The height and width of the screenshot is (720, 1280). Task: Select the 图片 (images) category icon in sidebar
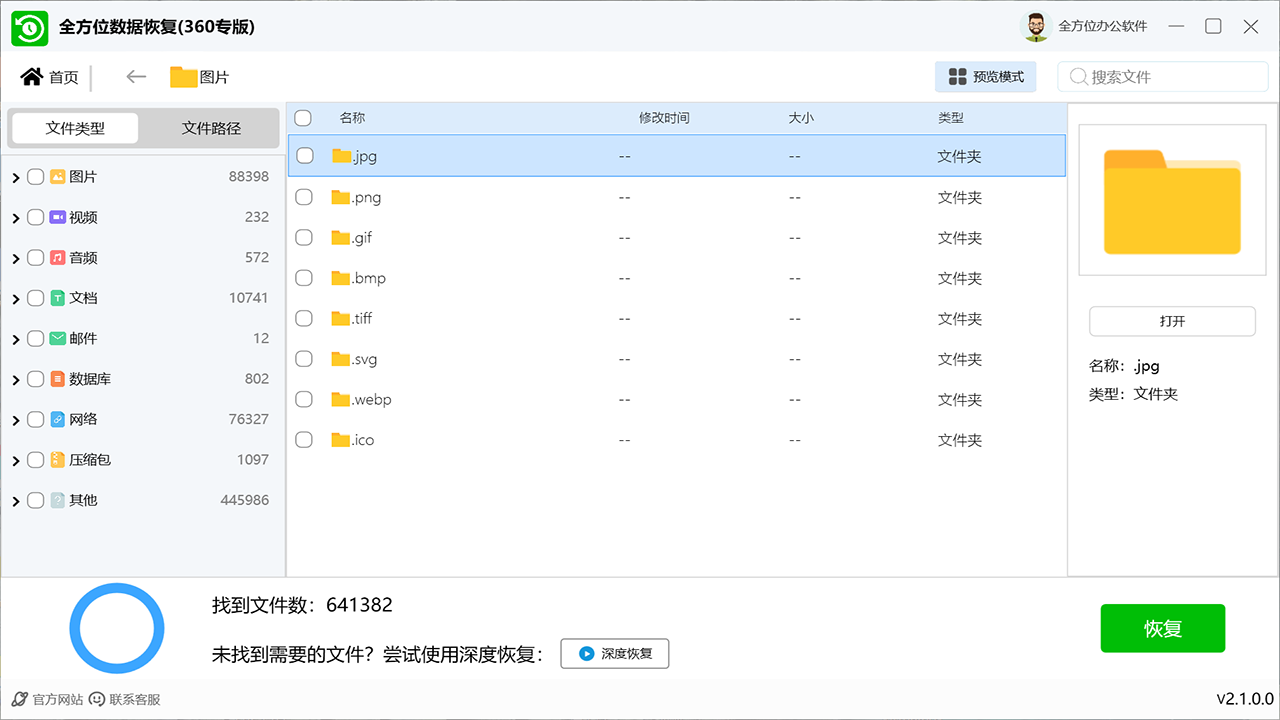55,177
